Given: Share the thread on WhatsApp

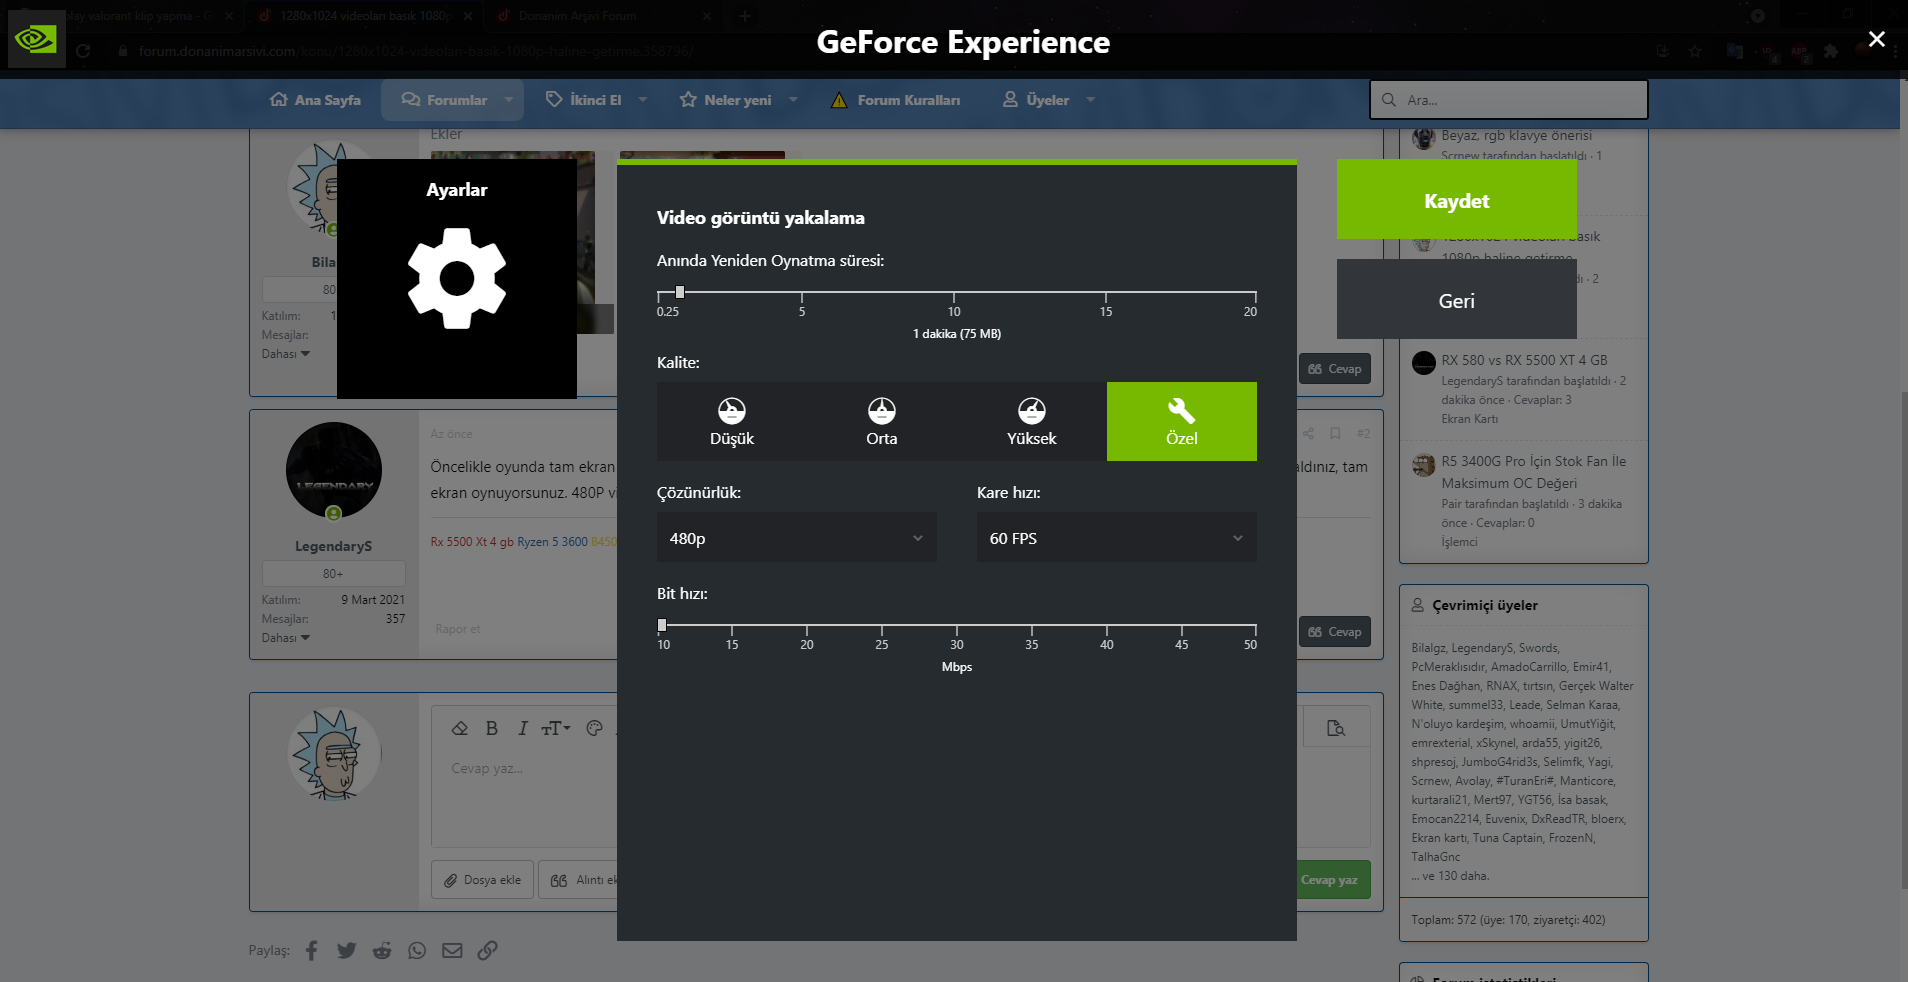Looking at the screenshot, I should [417, 950].
